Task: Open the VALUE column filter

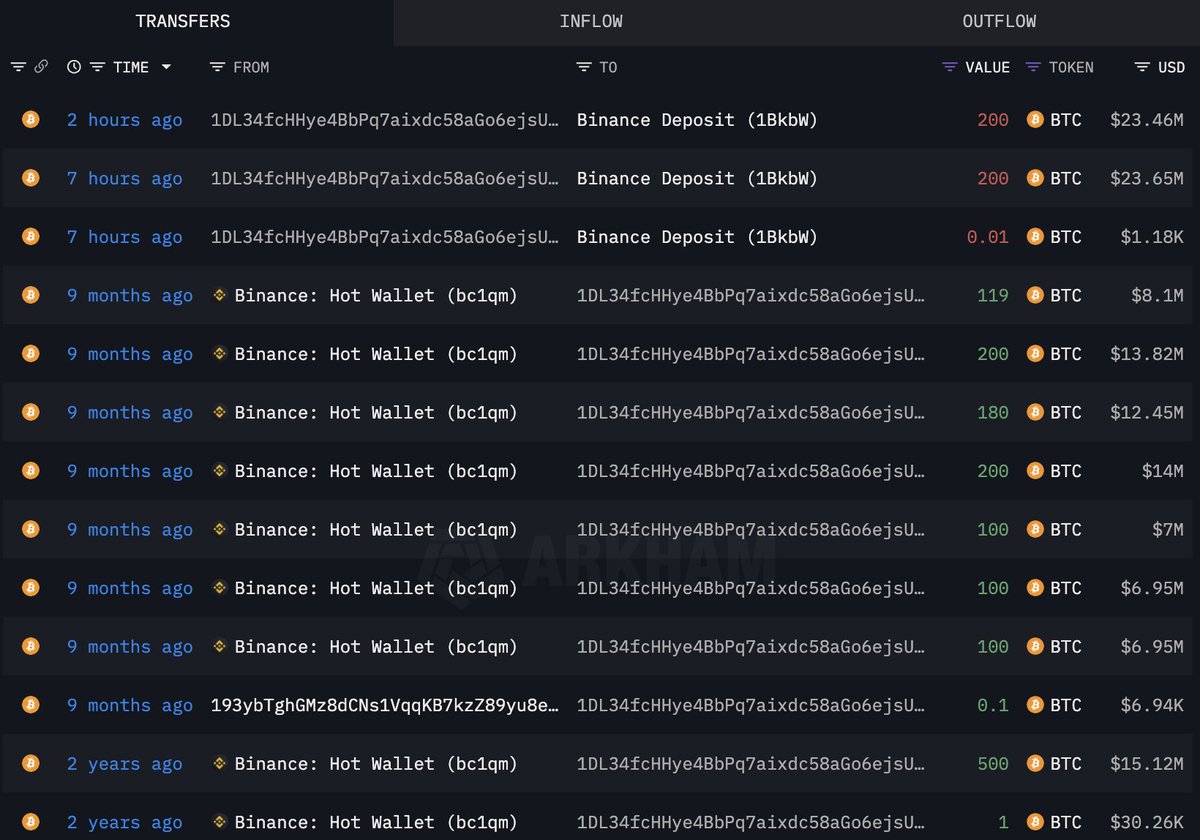Action: (950, 67)
